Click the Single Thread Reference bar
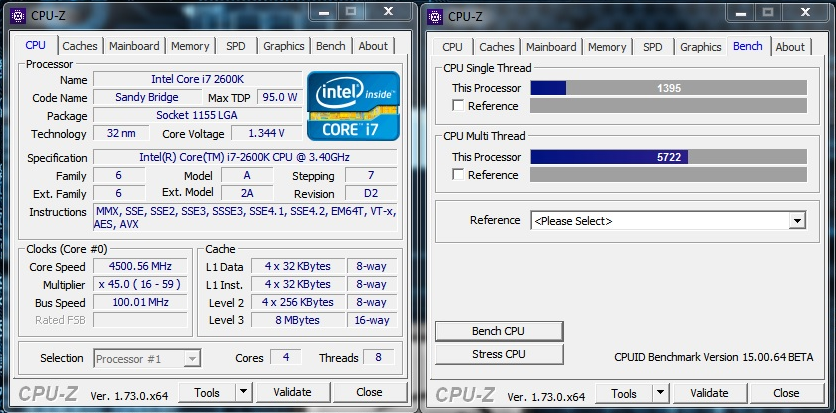This screenshot has height=413, width=836. click(668, 106)
